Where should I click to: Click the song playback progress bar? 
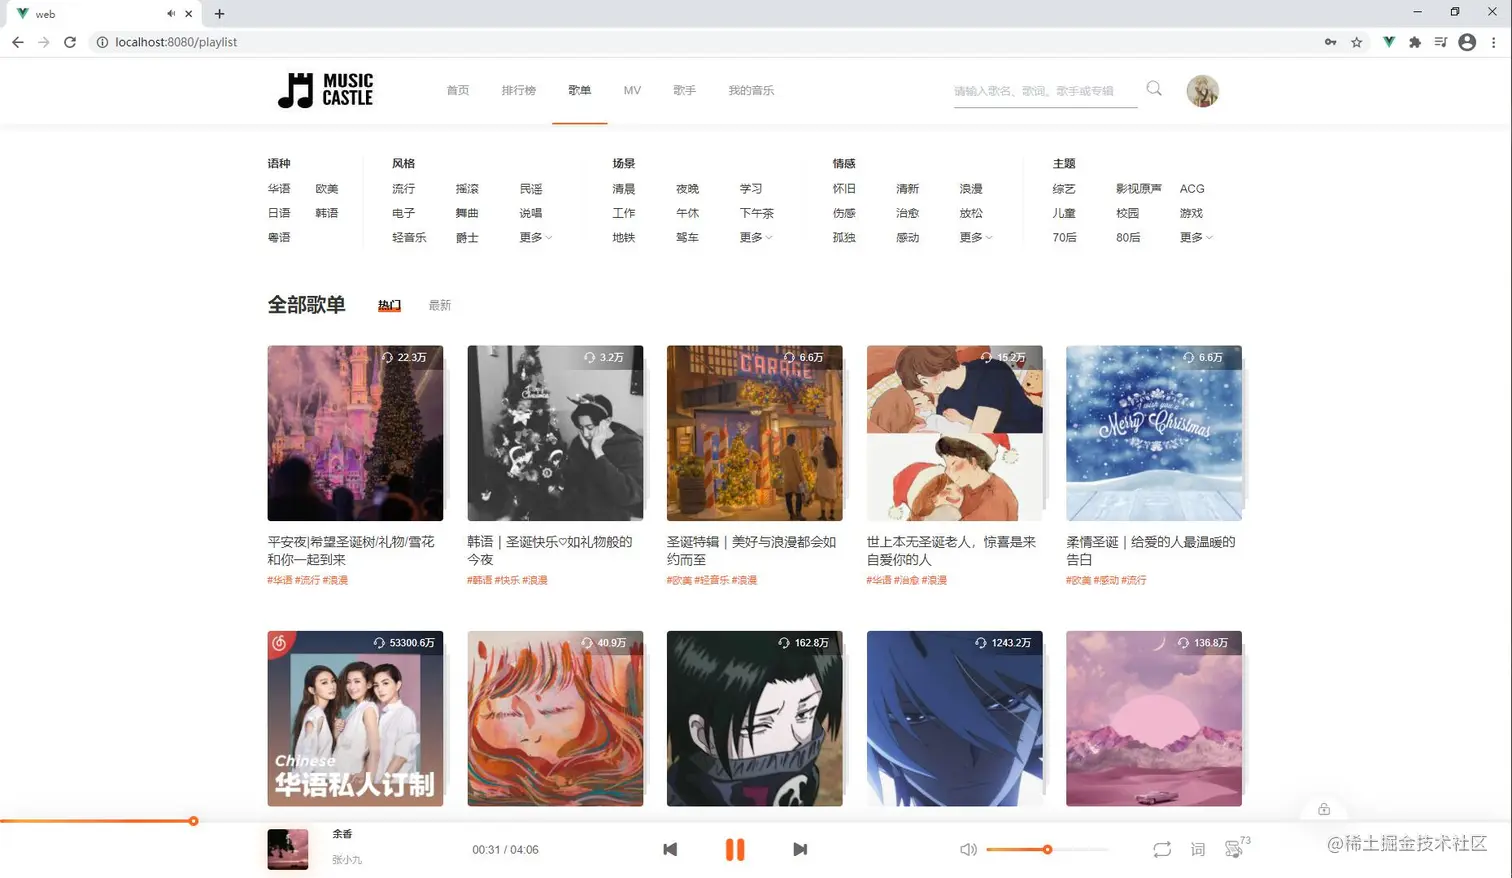(x=756, y=821)
